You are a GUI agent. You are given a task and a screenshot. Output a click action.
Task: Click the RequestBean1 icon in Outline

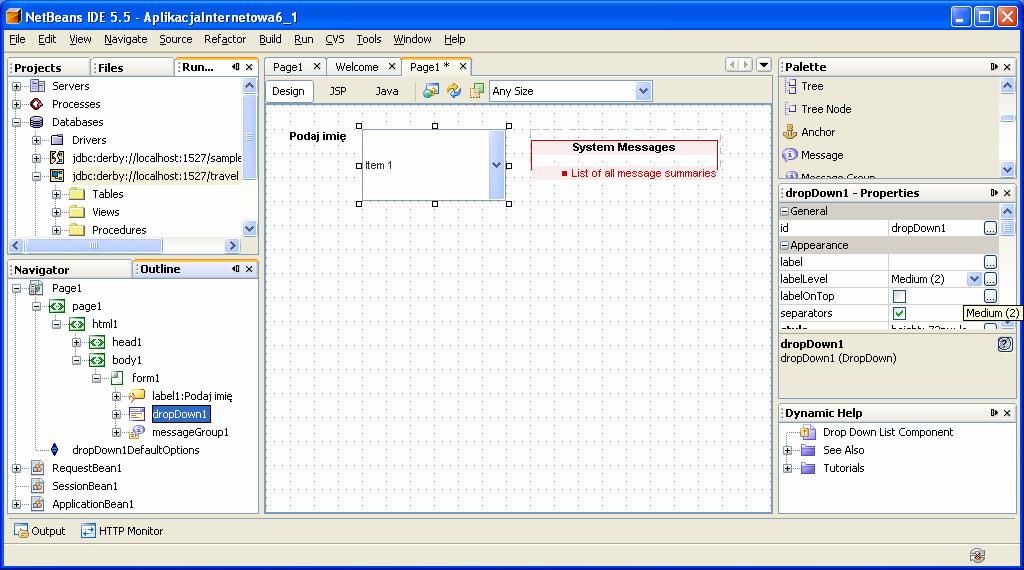point(38,468)
